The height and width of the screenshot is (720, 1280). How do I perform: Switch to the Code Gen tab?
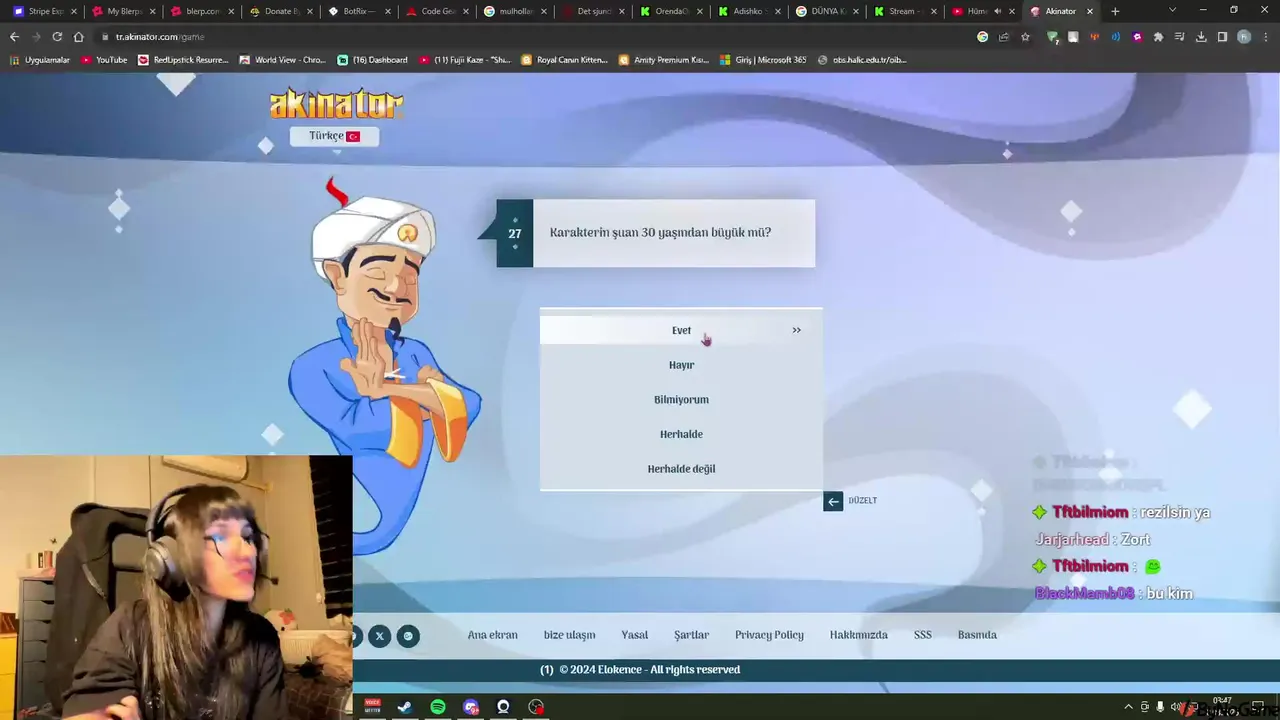436,11
